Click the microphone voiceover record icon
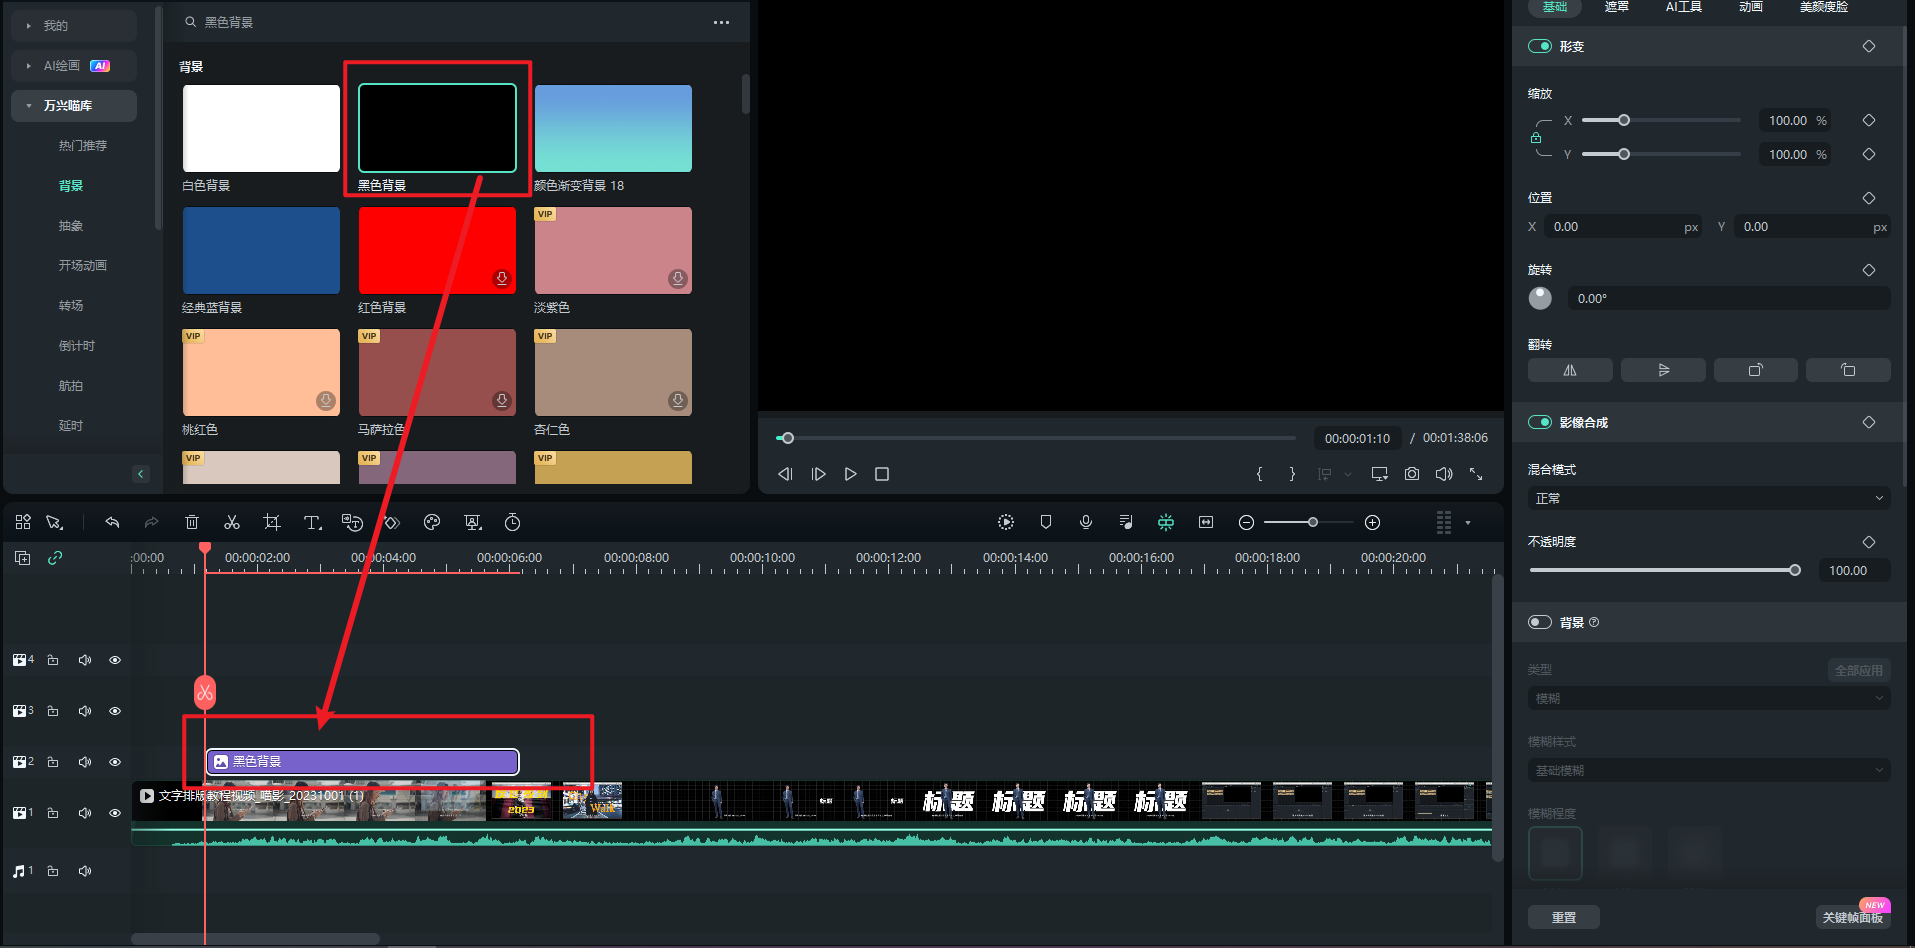The width and height of the screenshot is (1915, 948). (x=1086, y=522)
